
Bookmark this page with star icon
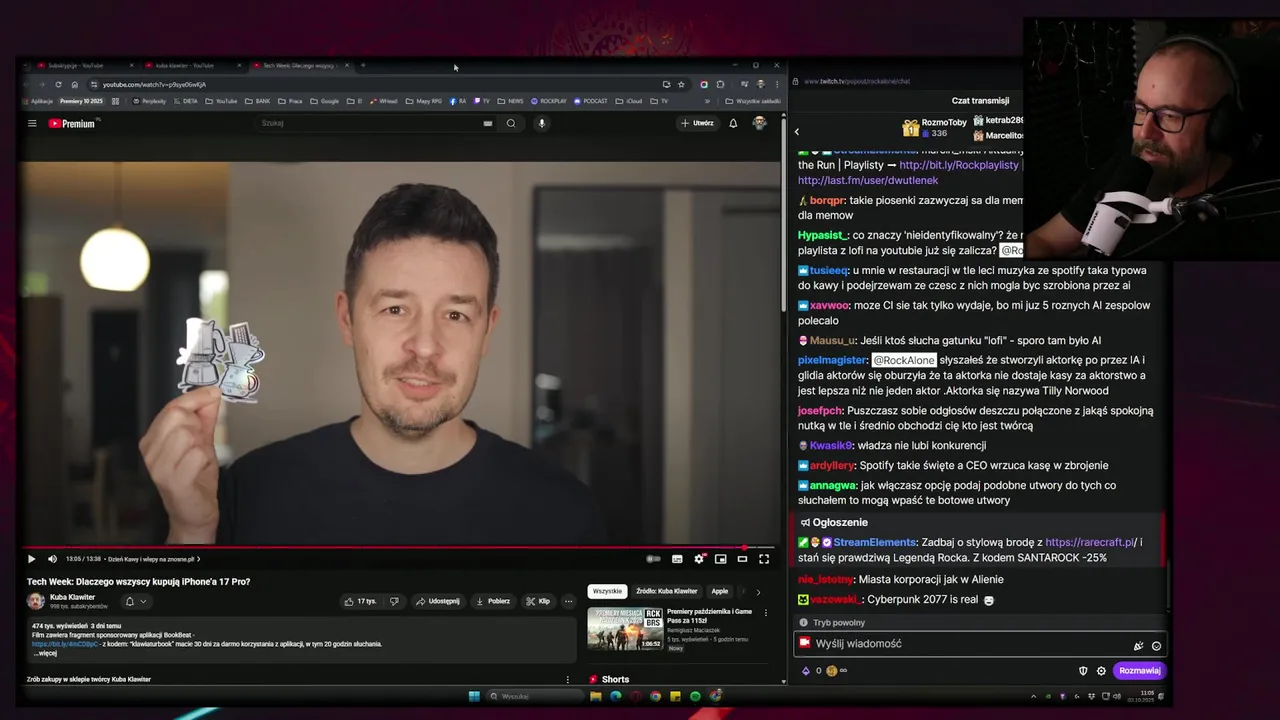point(681,84)
